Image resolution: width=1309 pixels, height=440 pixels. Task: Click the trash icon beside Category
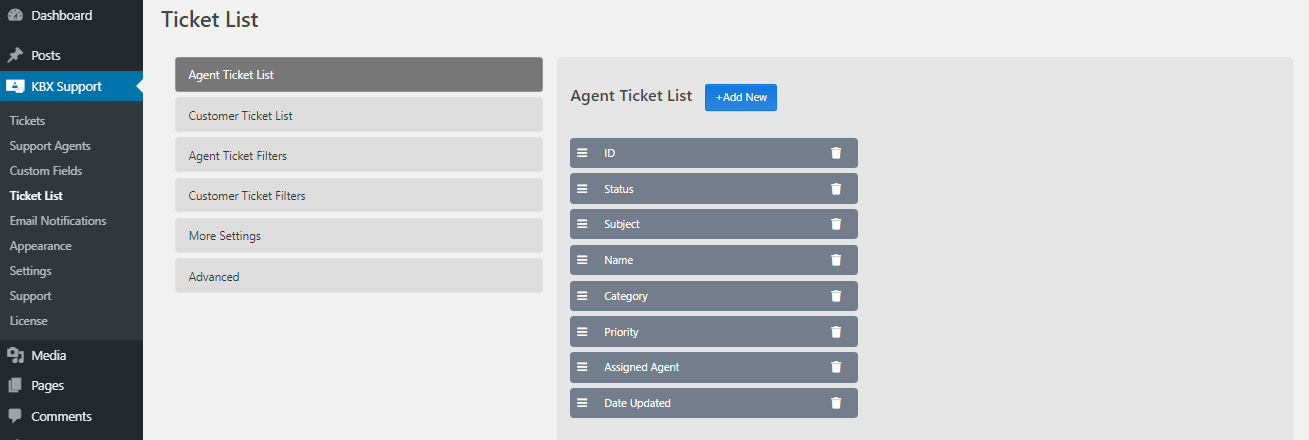[836, 296]
